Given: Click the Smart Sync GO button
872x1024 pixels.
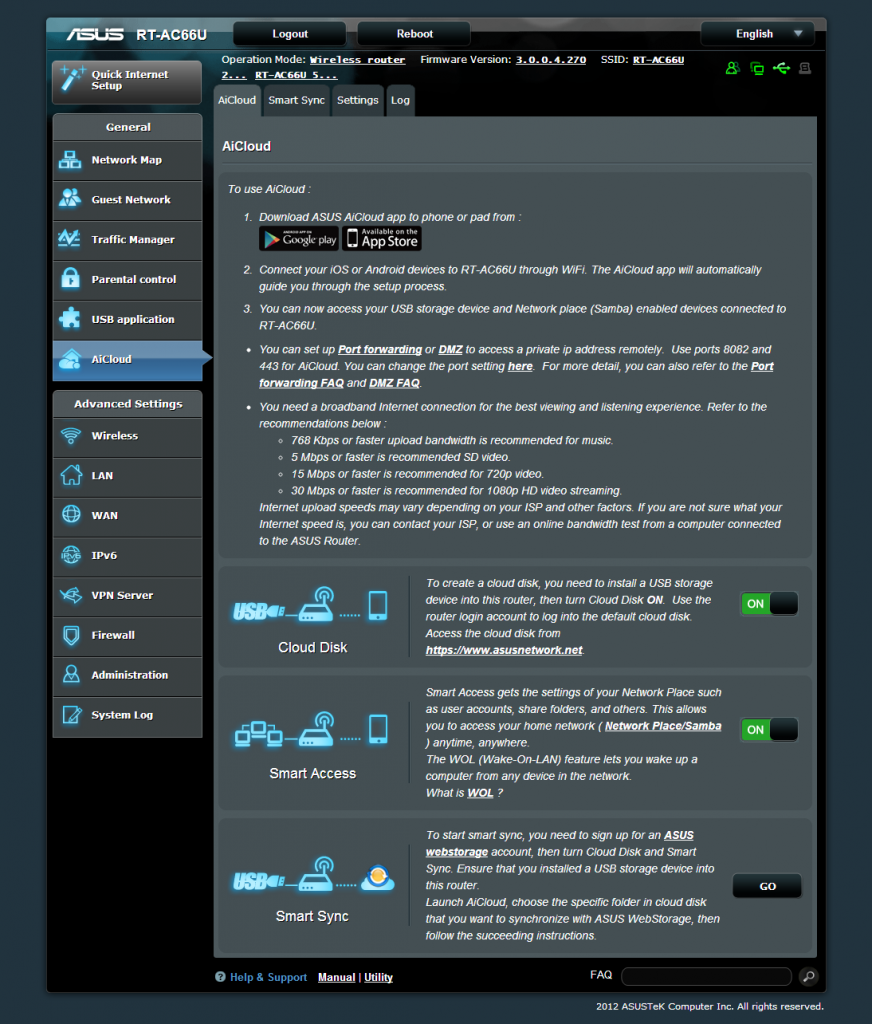Looking at the screenshot, I should [767, 886].
